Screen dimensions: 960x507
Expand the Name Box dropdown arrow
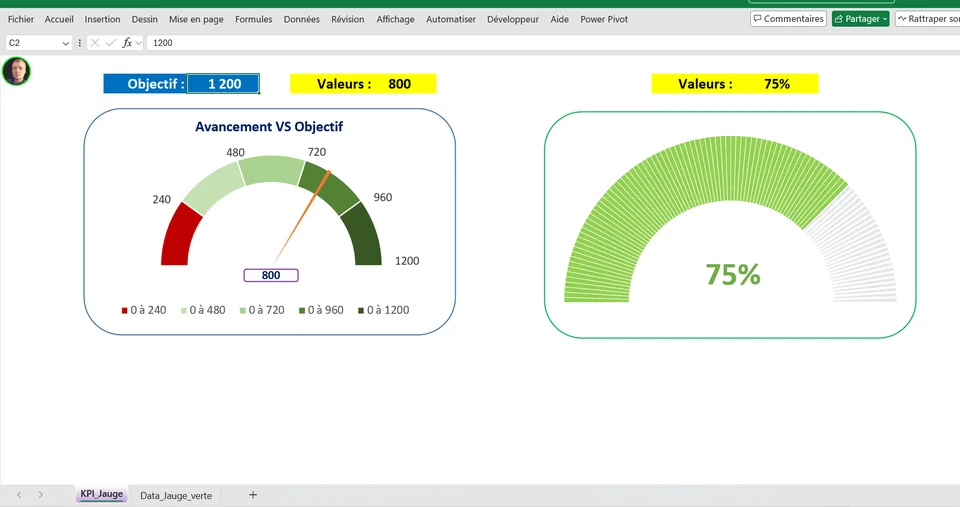66,43
